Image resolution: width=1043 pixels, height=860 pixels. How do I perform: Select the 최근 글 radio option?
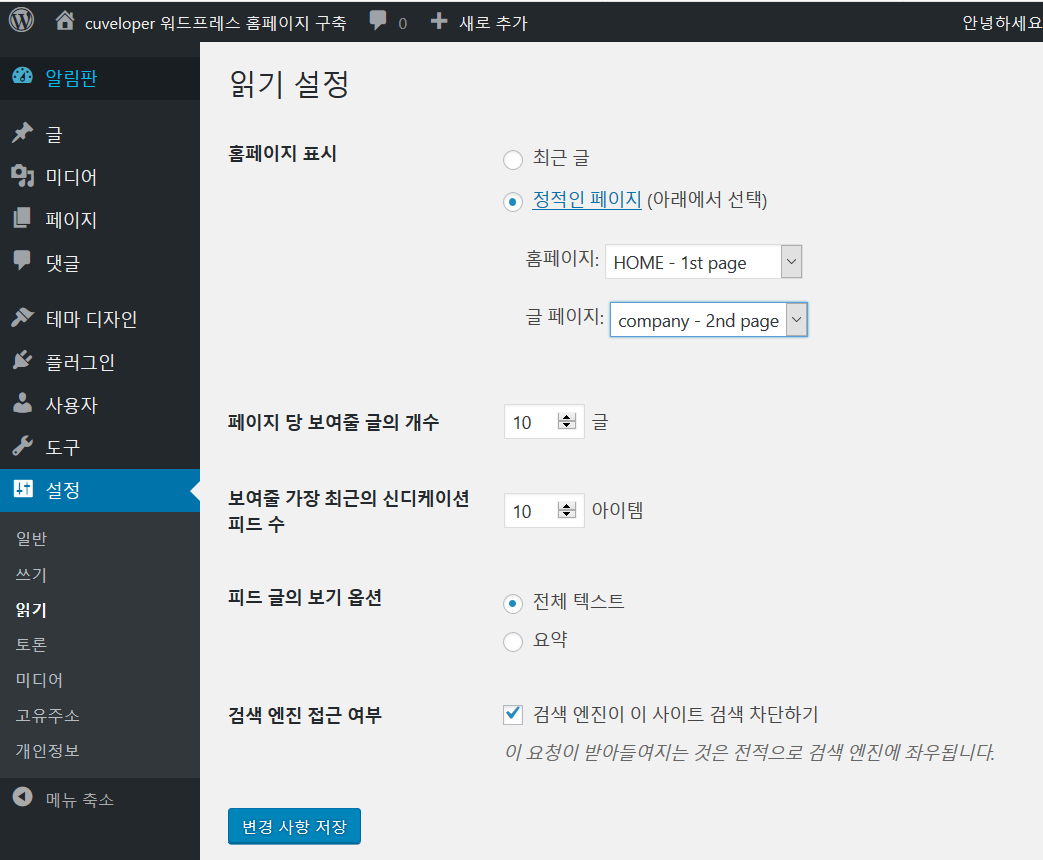pos(513,160)
